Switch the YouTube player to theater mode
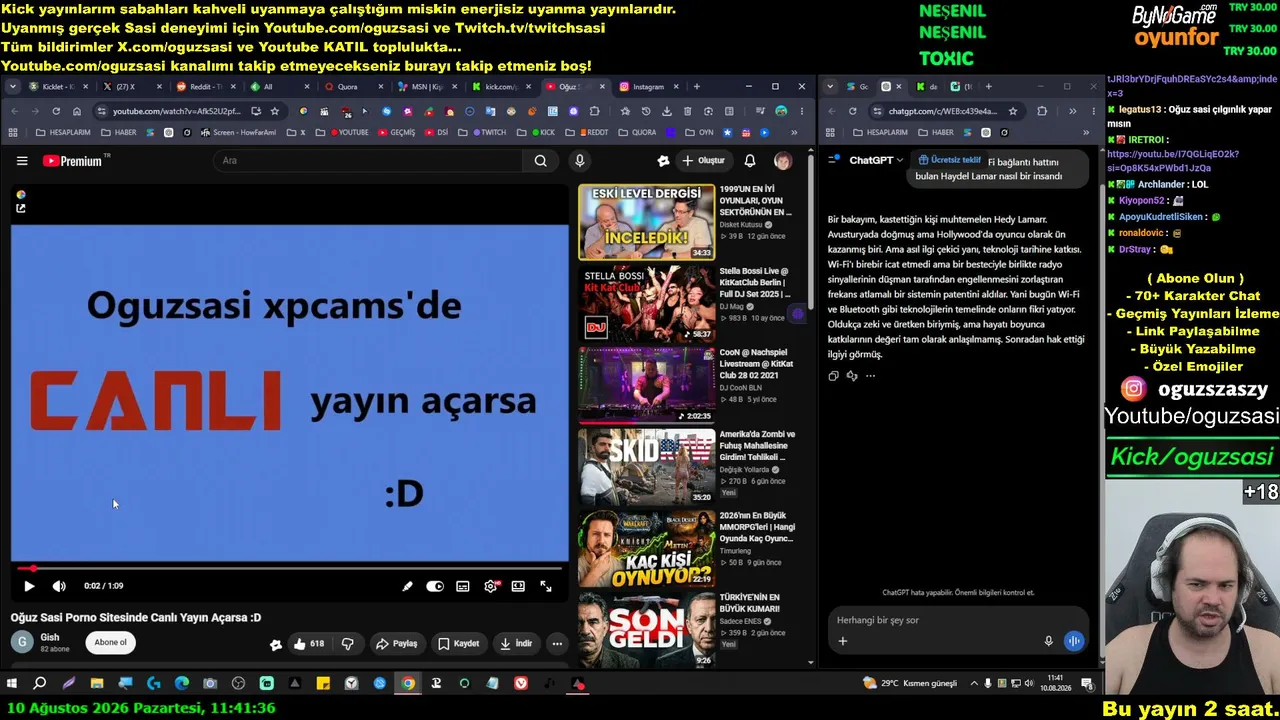 coord(518,587)
